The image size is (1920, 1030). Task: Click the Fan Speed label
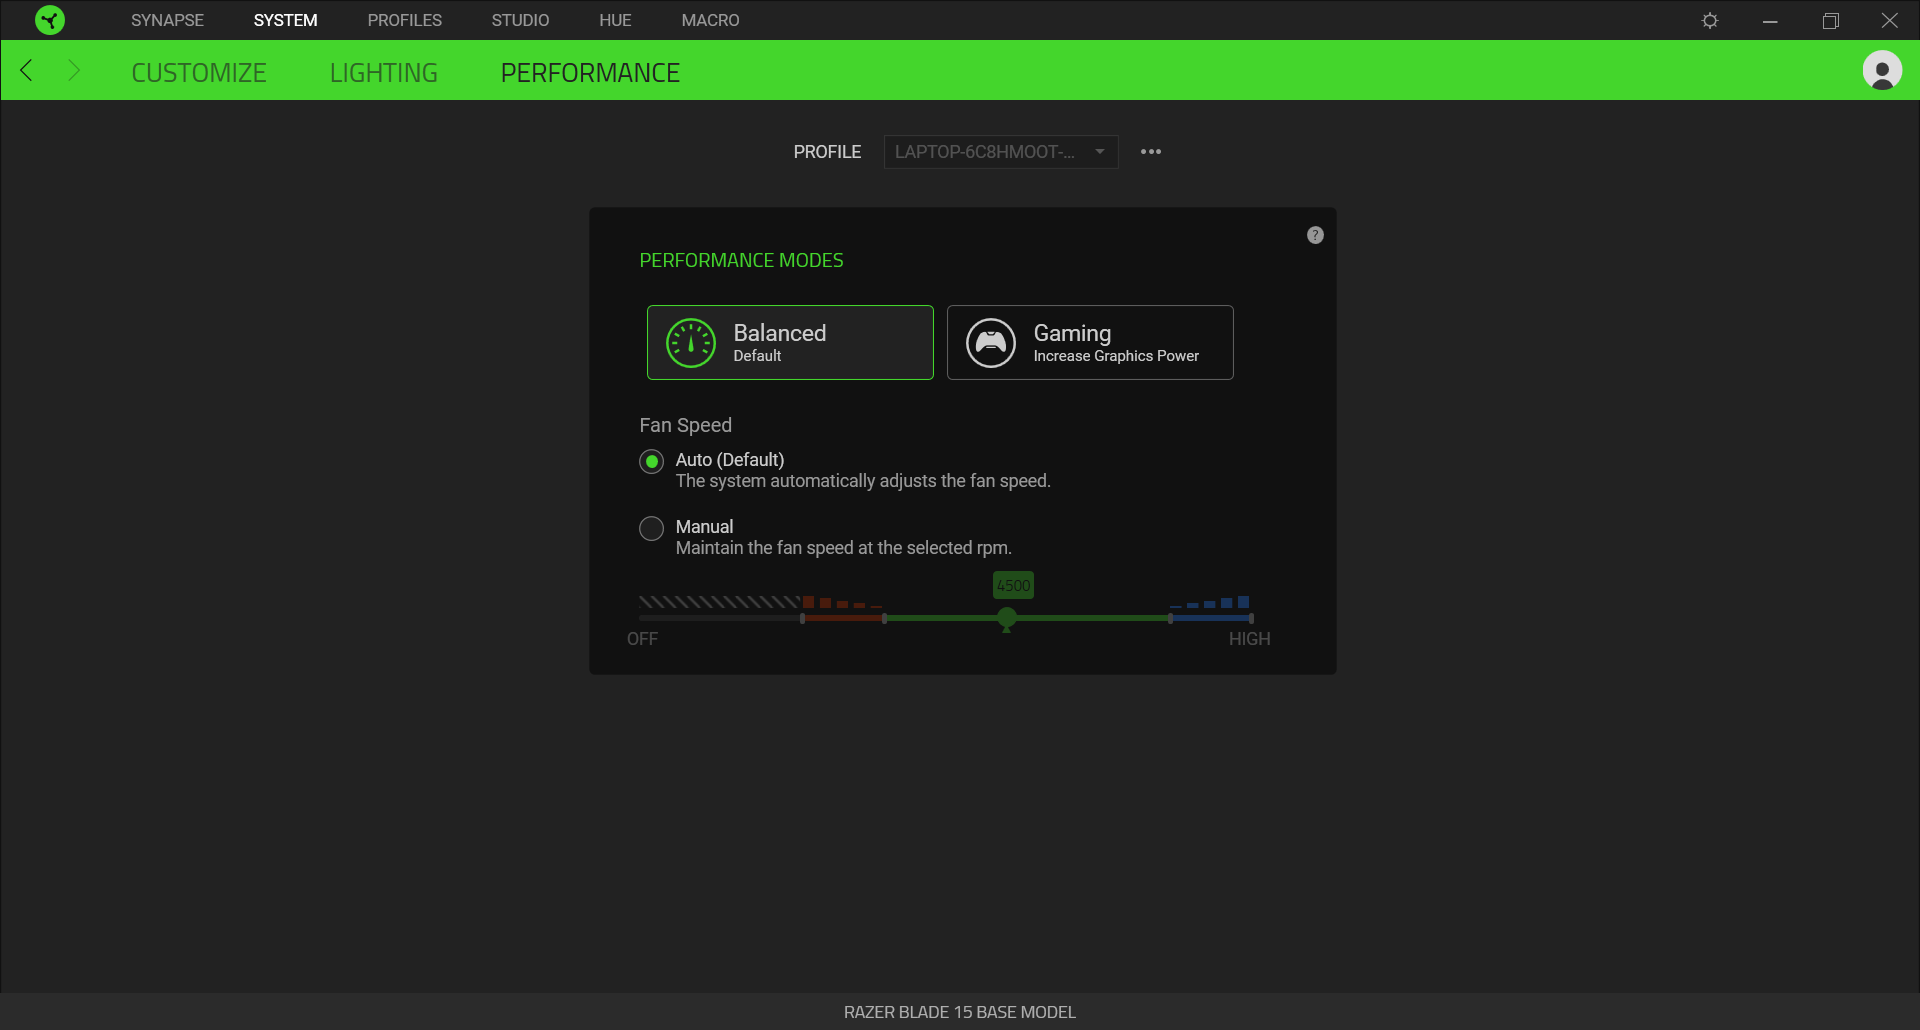685,425
